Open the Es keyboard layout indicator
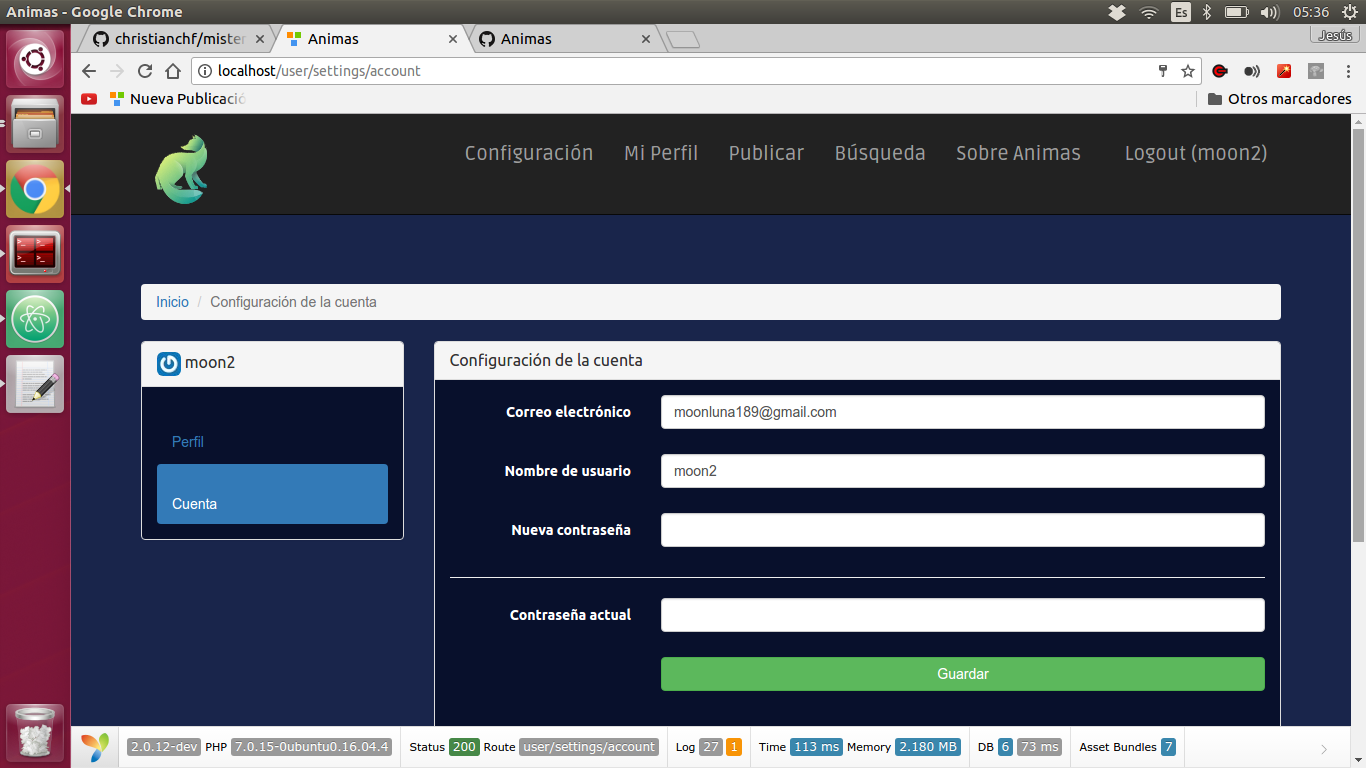This screenshot has width=1366, height=768. coord(1181,12)
